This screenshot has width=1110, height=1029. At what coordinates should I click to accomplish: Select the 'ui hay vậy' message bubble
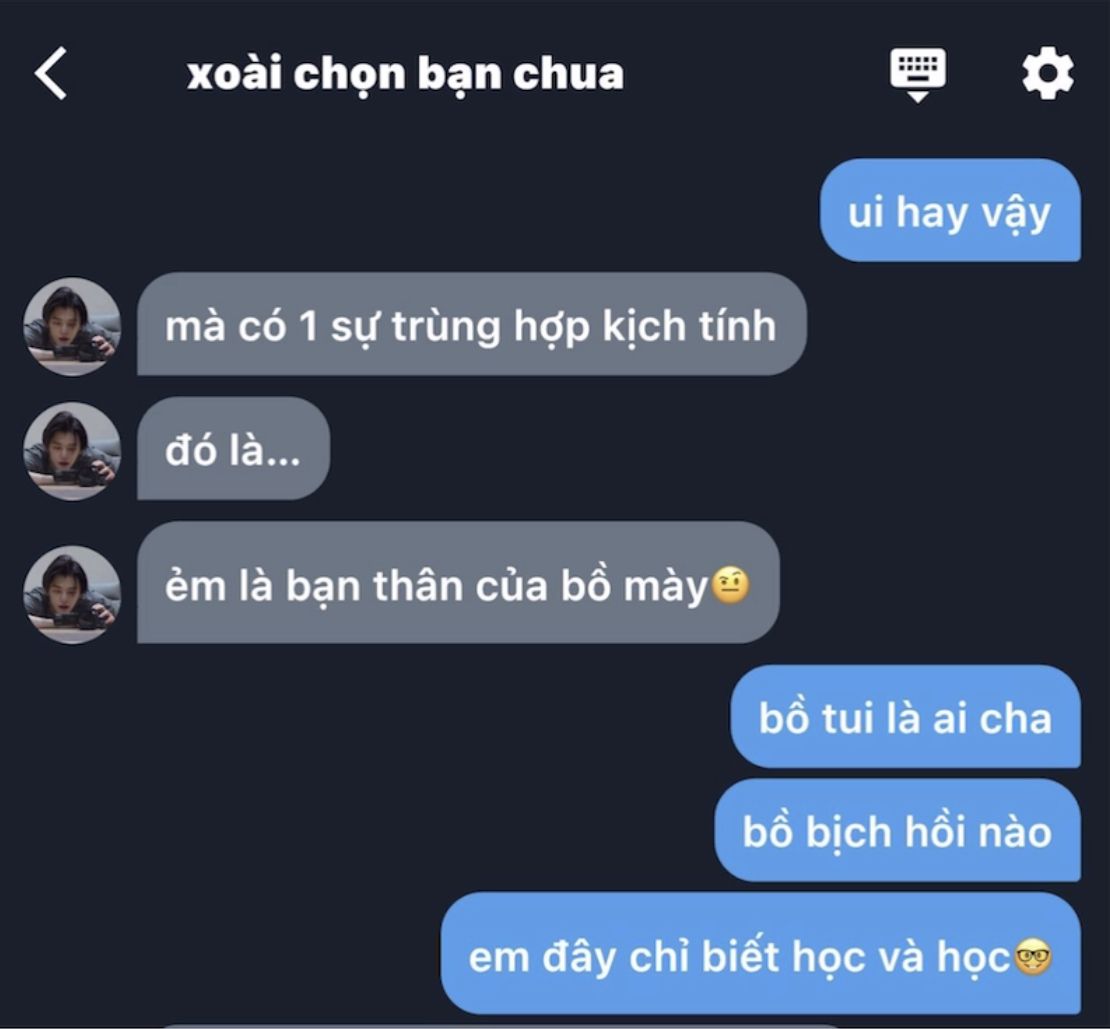(950, 210)
